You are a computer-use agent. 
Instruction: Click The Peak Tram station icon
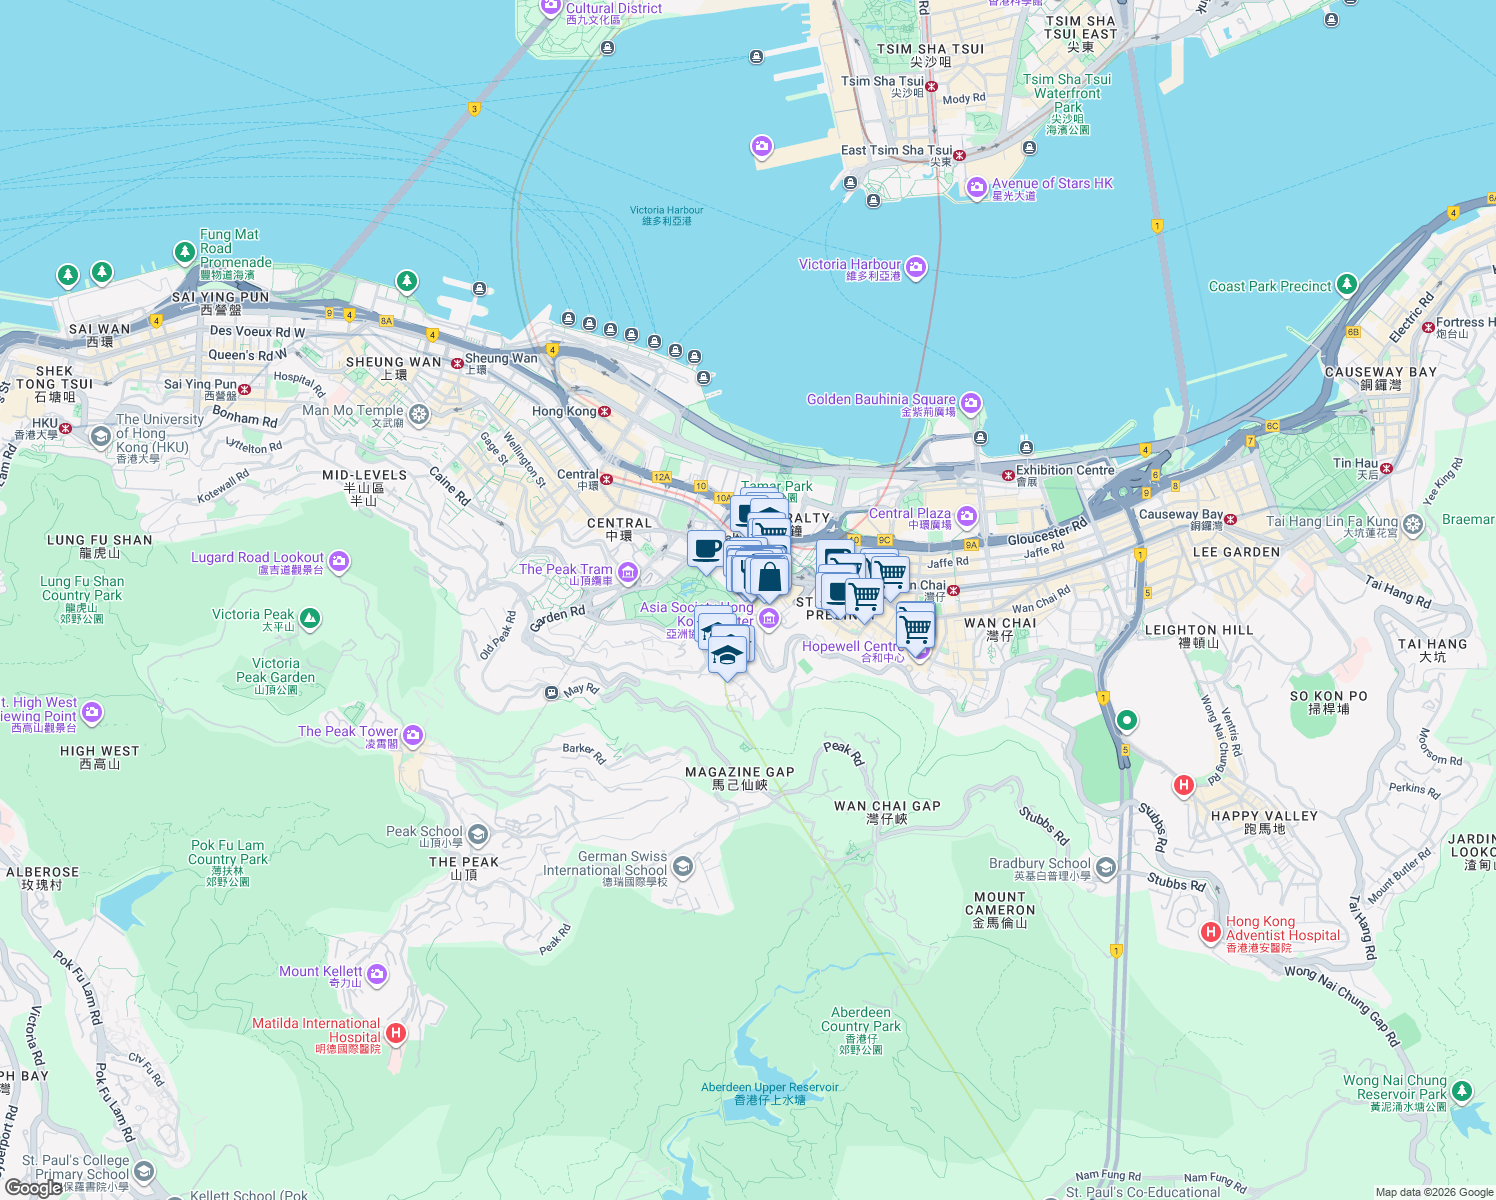[627, 571]
